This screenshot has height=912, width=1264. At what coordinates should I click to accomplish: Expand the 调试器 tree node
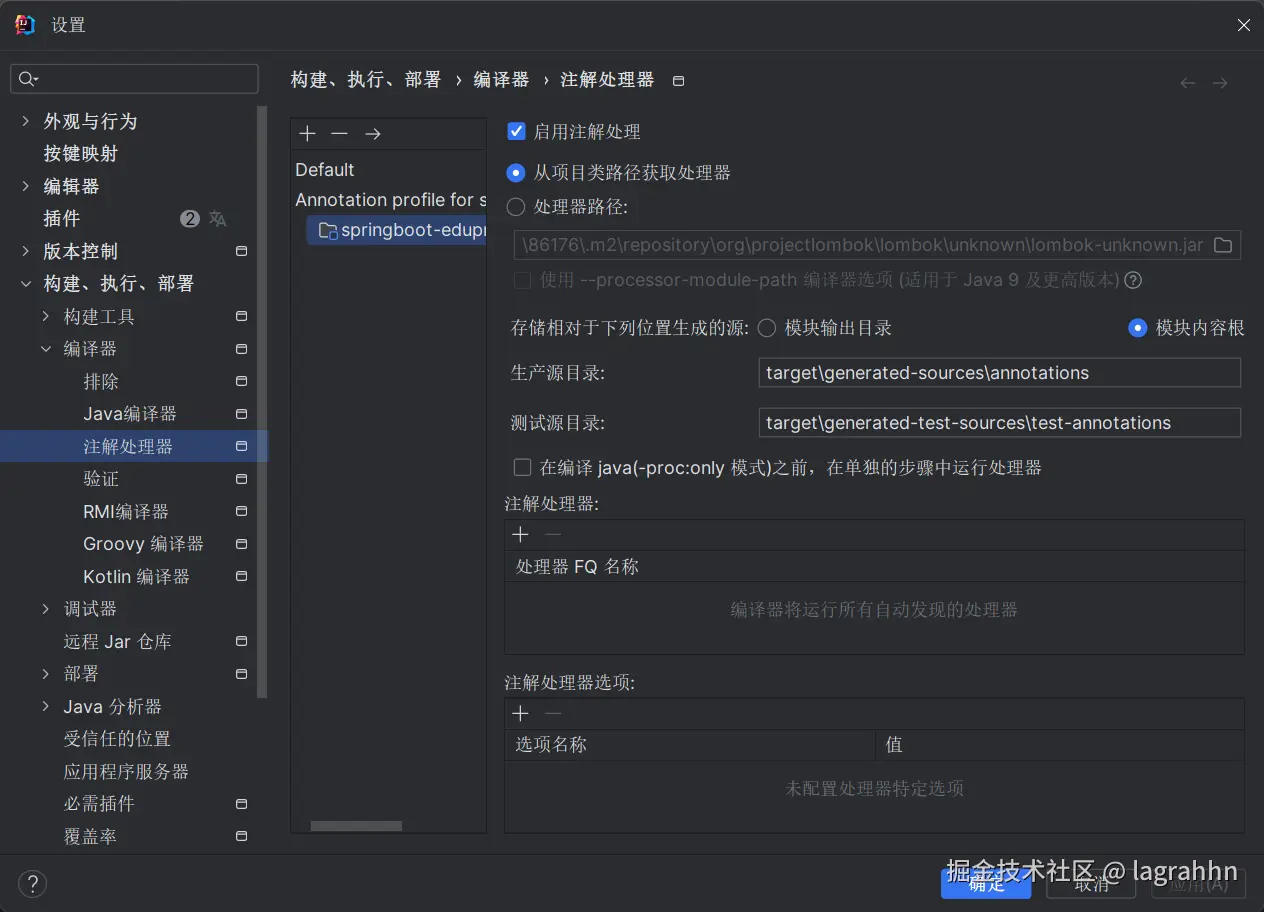tap(46, 608)
